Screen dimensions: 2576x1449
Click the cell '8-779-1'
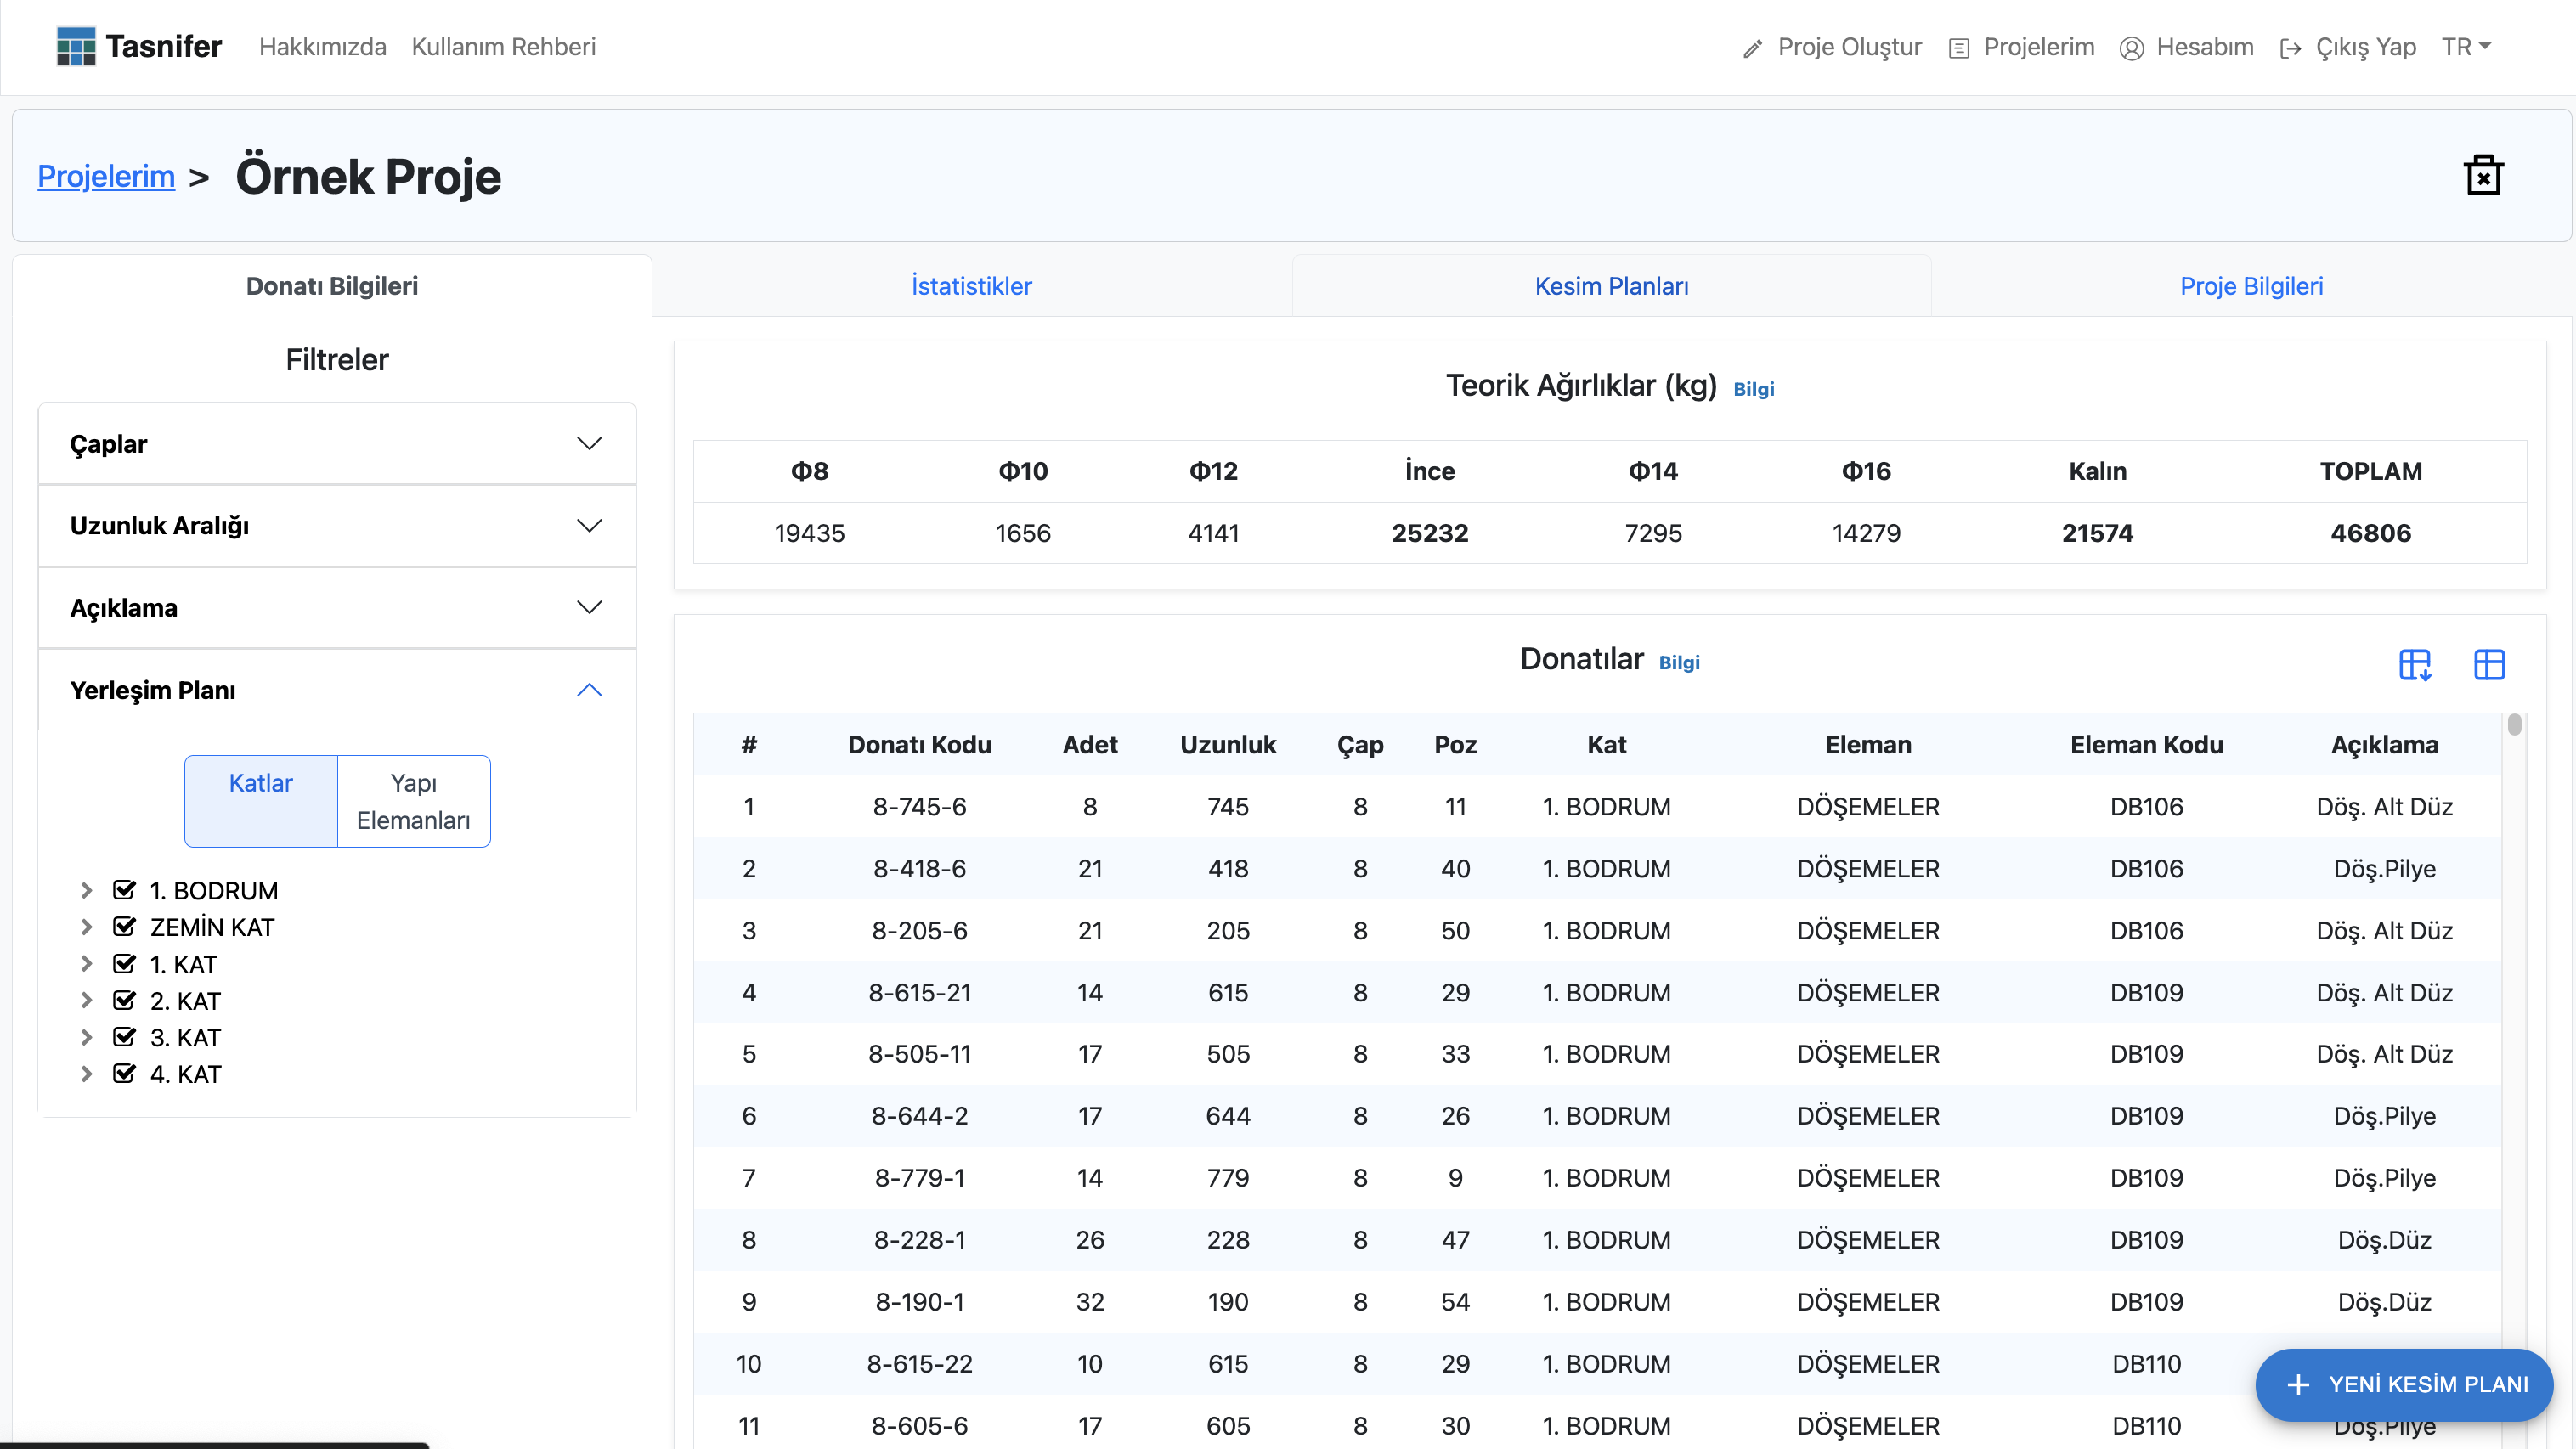[x=919, y=1177]
